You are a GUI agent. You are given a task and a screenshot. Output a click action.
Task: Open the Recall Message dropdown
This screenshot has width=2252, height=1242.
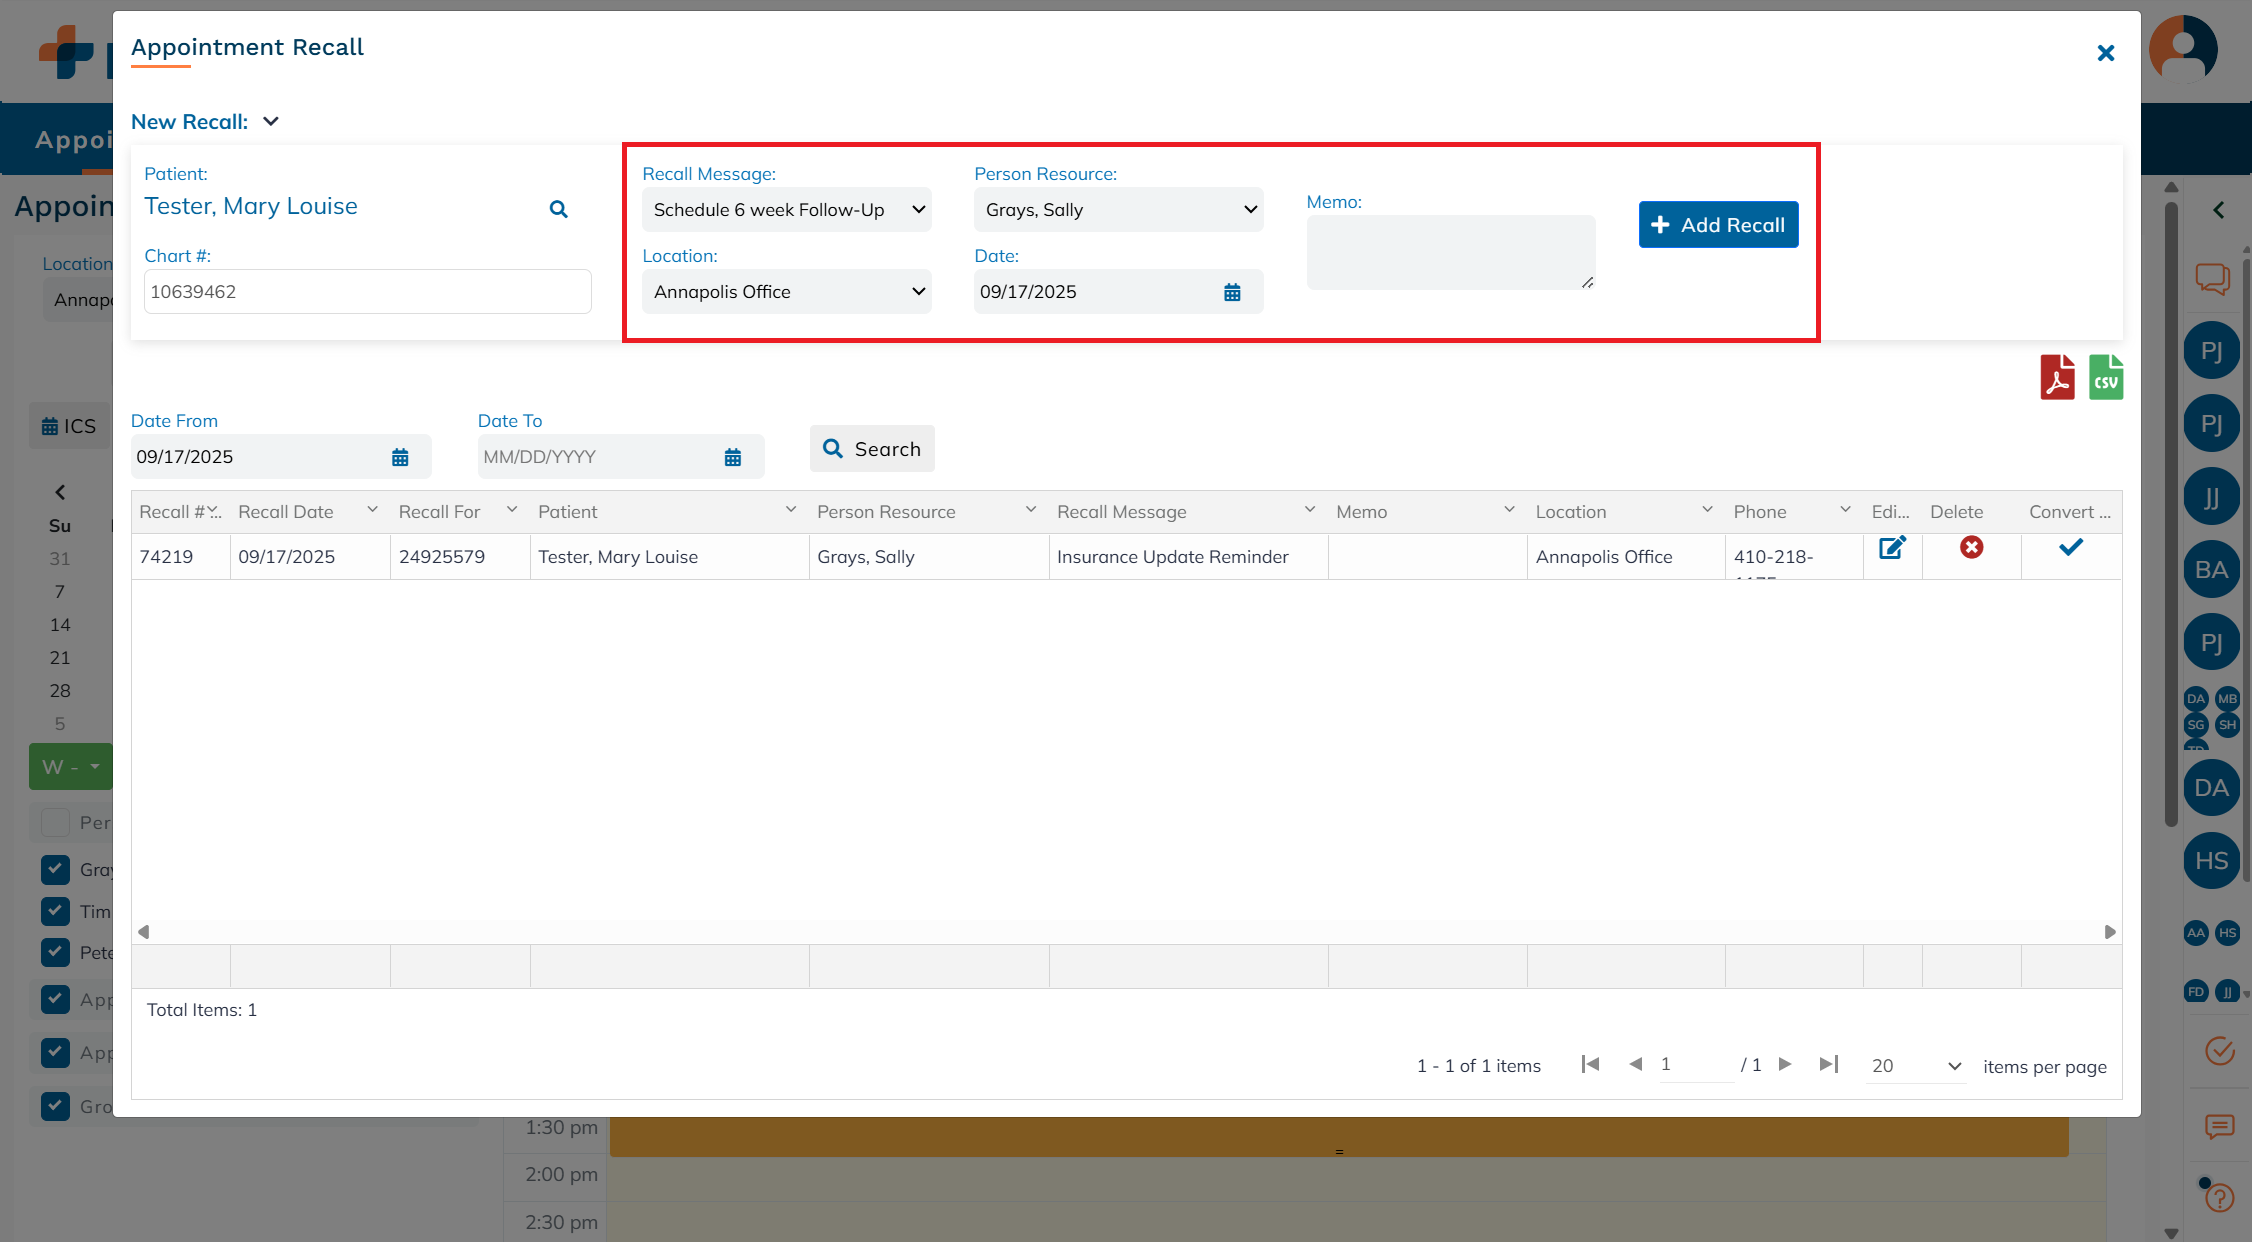(x=787, y=210)
